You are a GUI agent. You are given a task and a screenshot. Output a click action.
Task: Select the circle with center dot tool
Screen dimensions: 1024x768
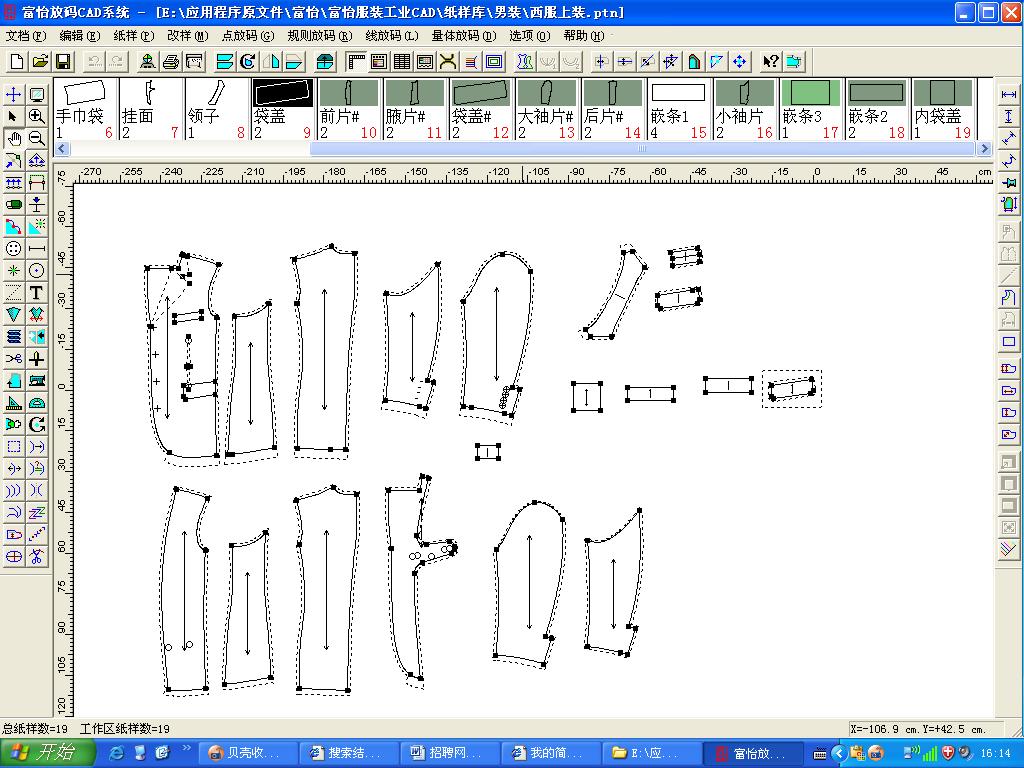[x=37, y=270]
